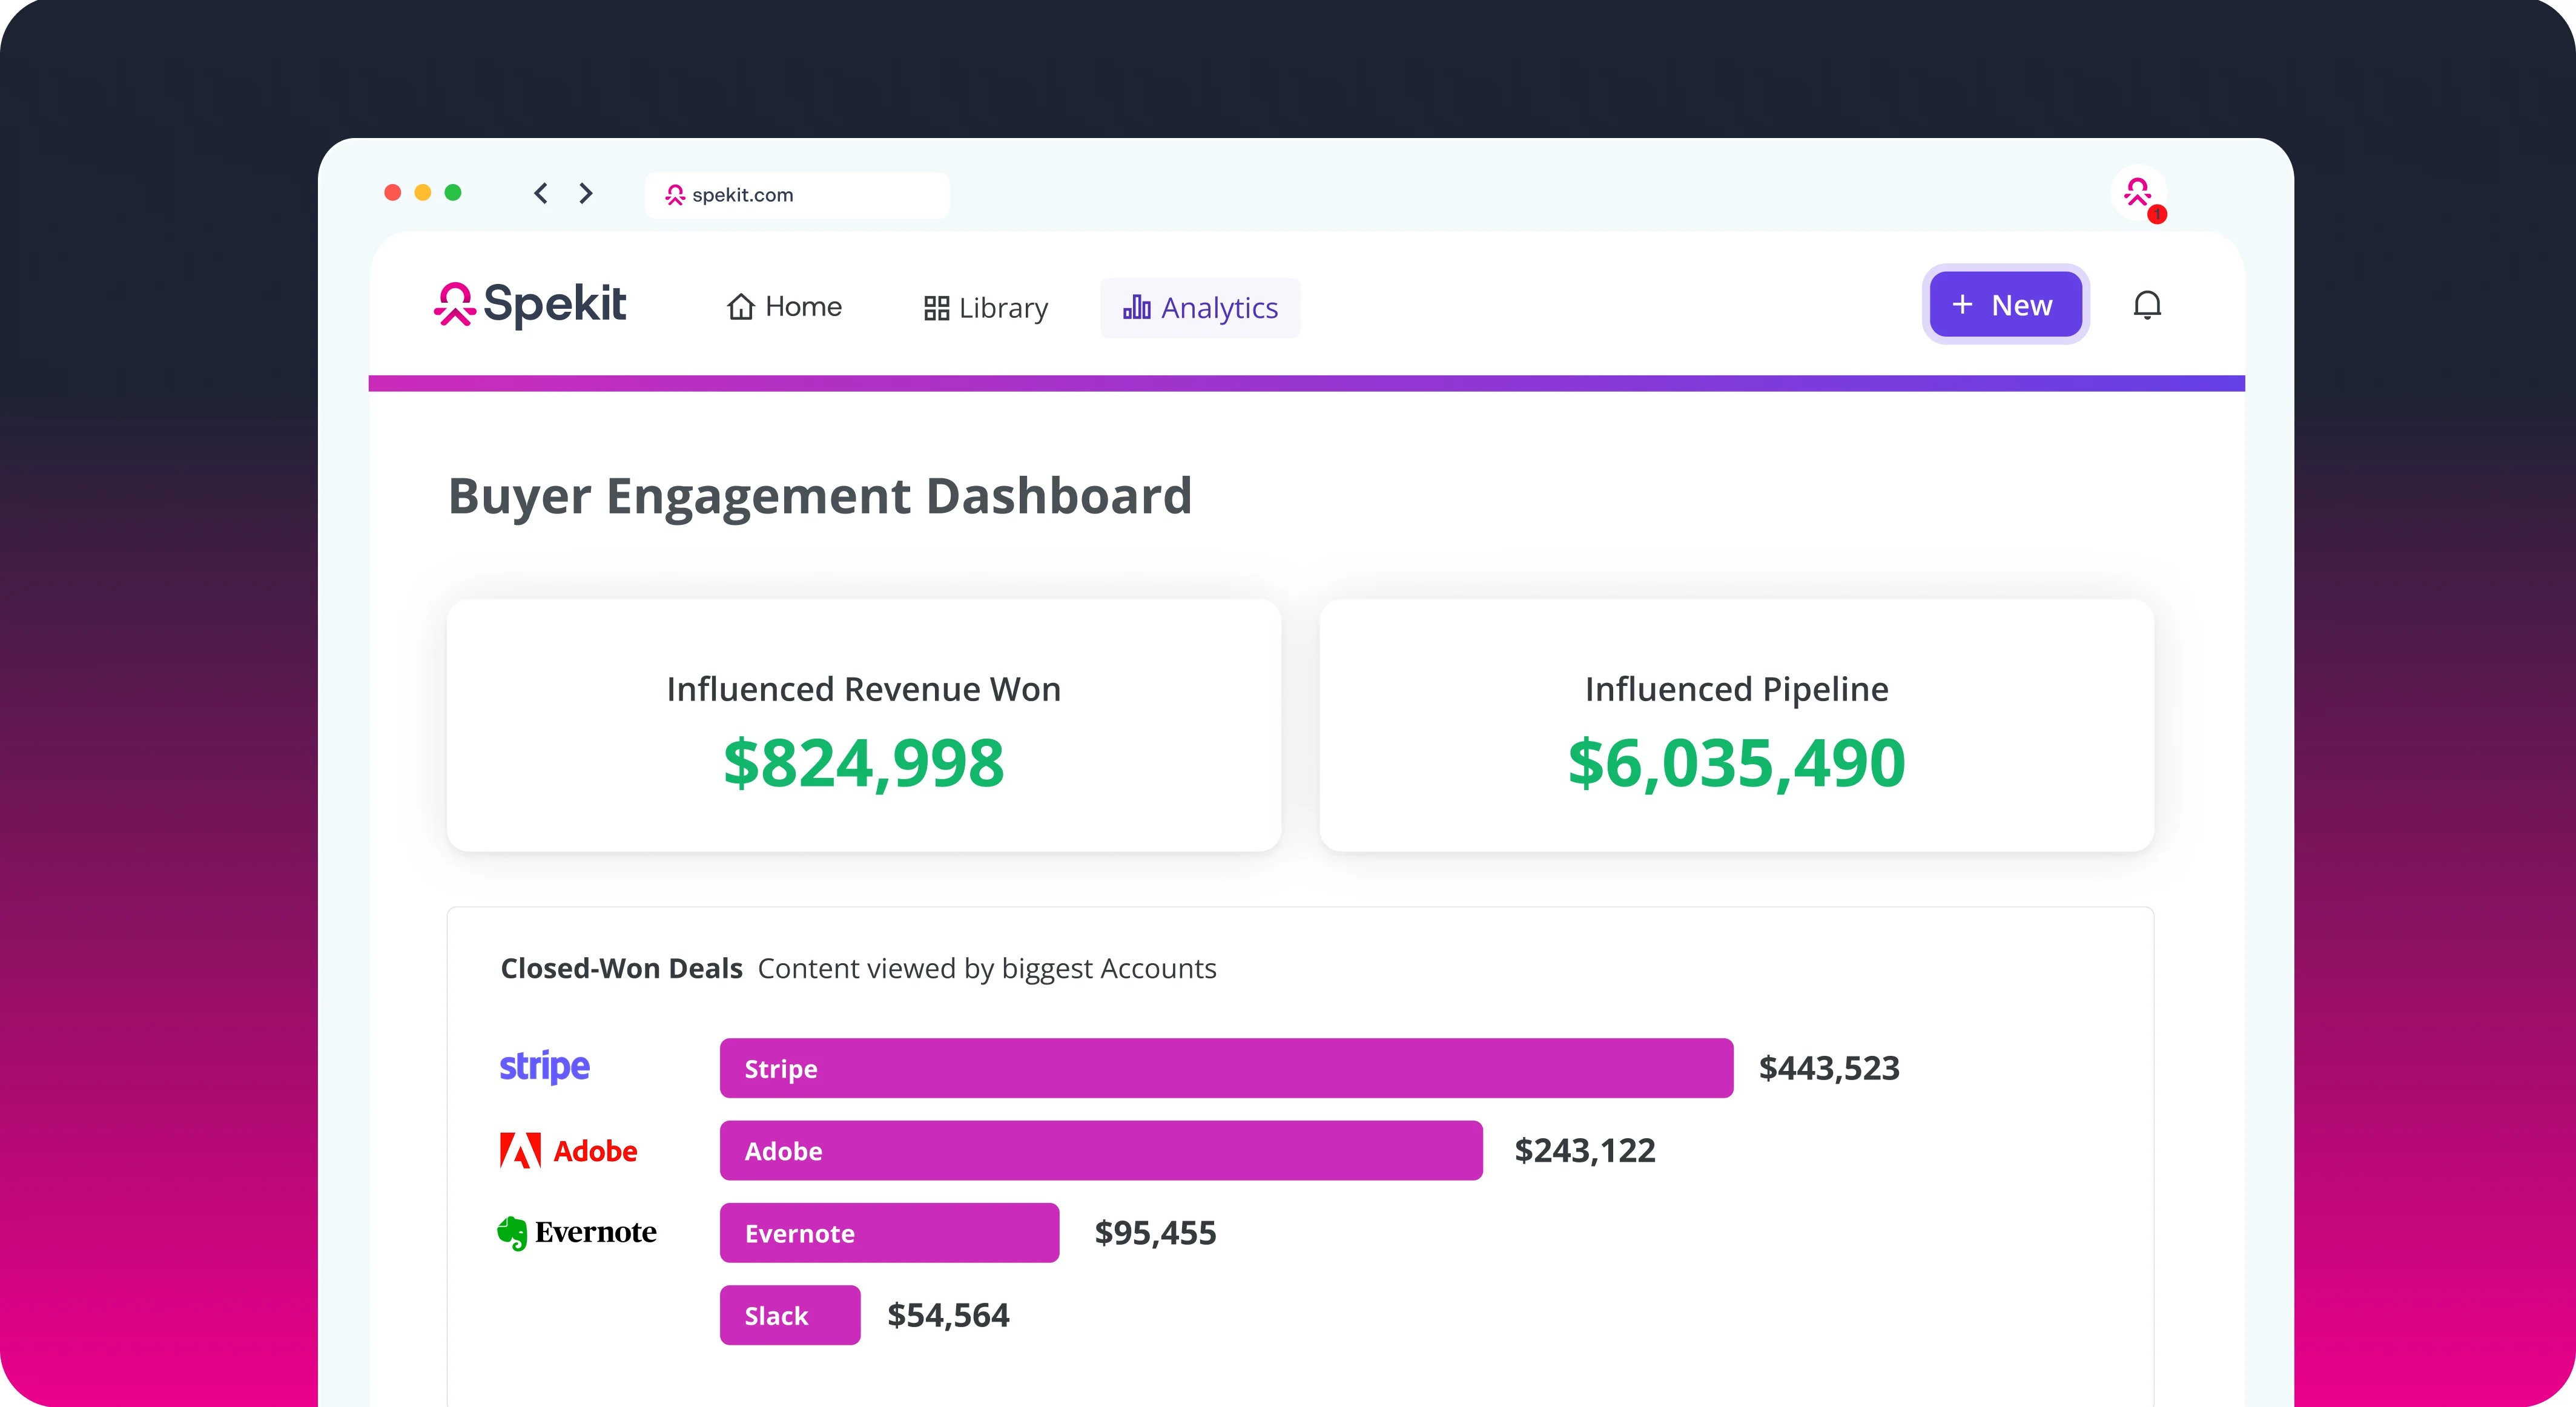Open notifications bell icon
Viewport: 2576px width, 1407px height.
click(2147, 305)
